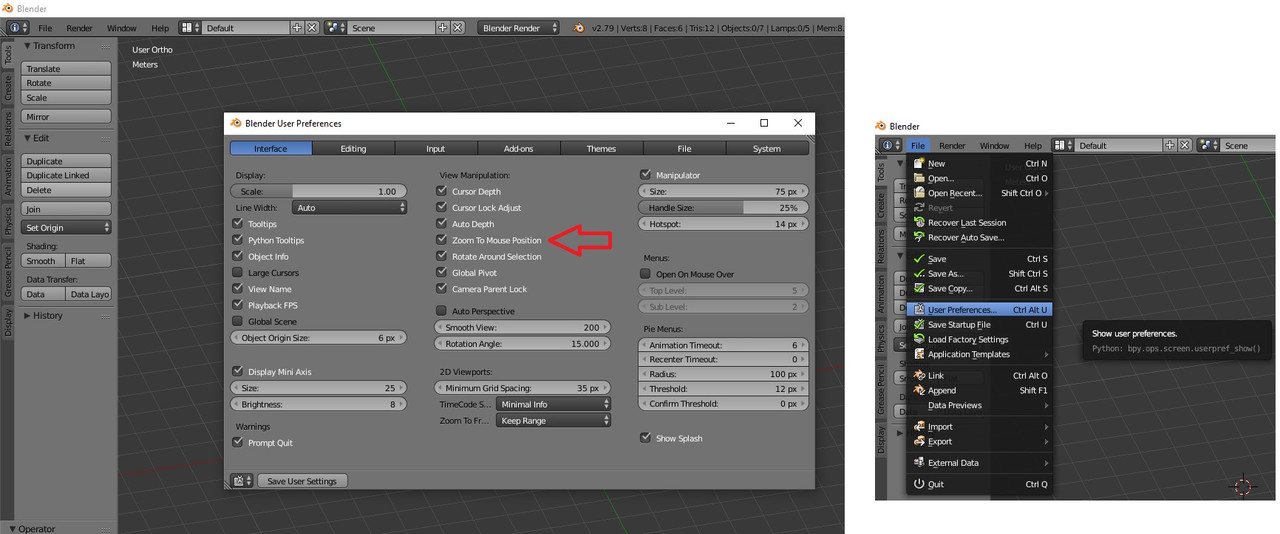The height and width of the screenshot is (534, 1280).
Task: Click Save User Settings button
Action: pos(303,481)
